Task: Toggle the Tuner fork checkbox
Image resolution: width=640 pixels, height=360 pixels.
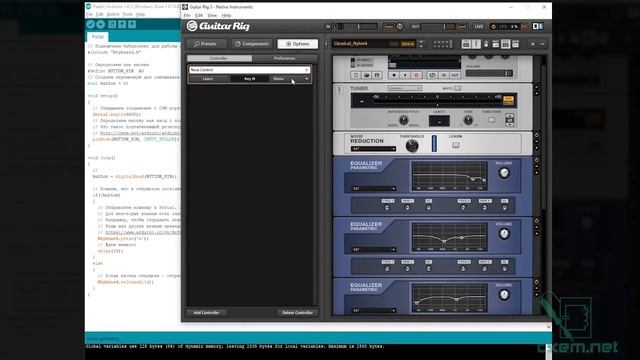Action: pyautogui.click(x=491, y=120)
